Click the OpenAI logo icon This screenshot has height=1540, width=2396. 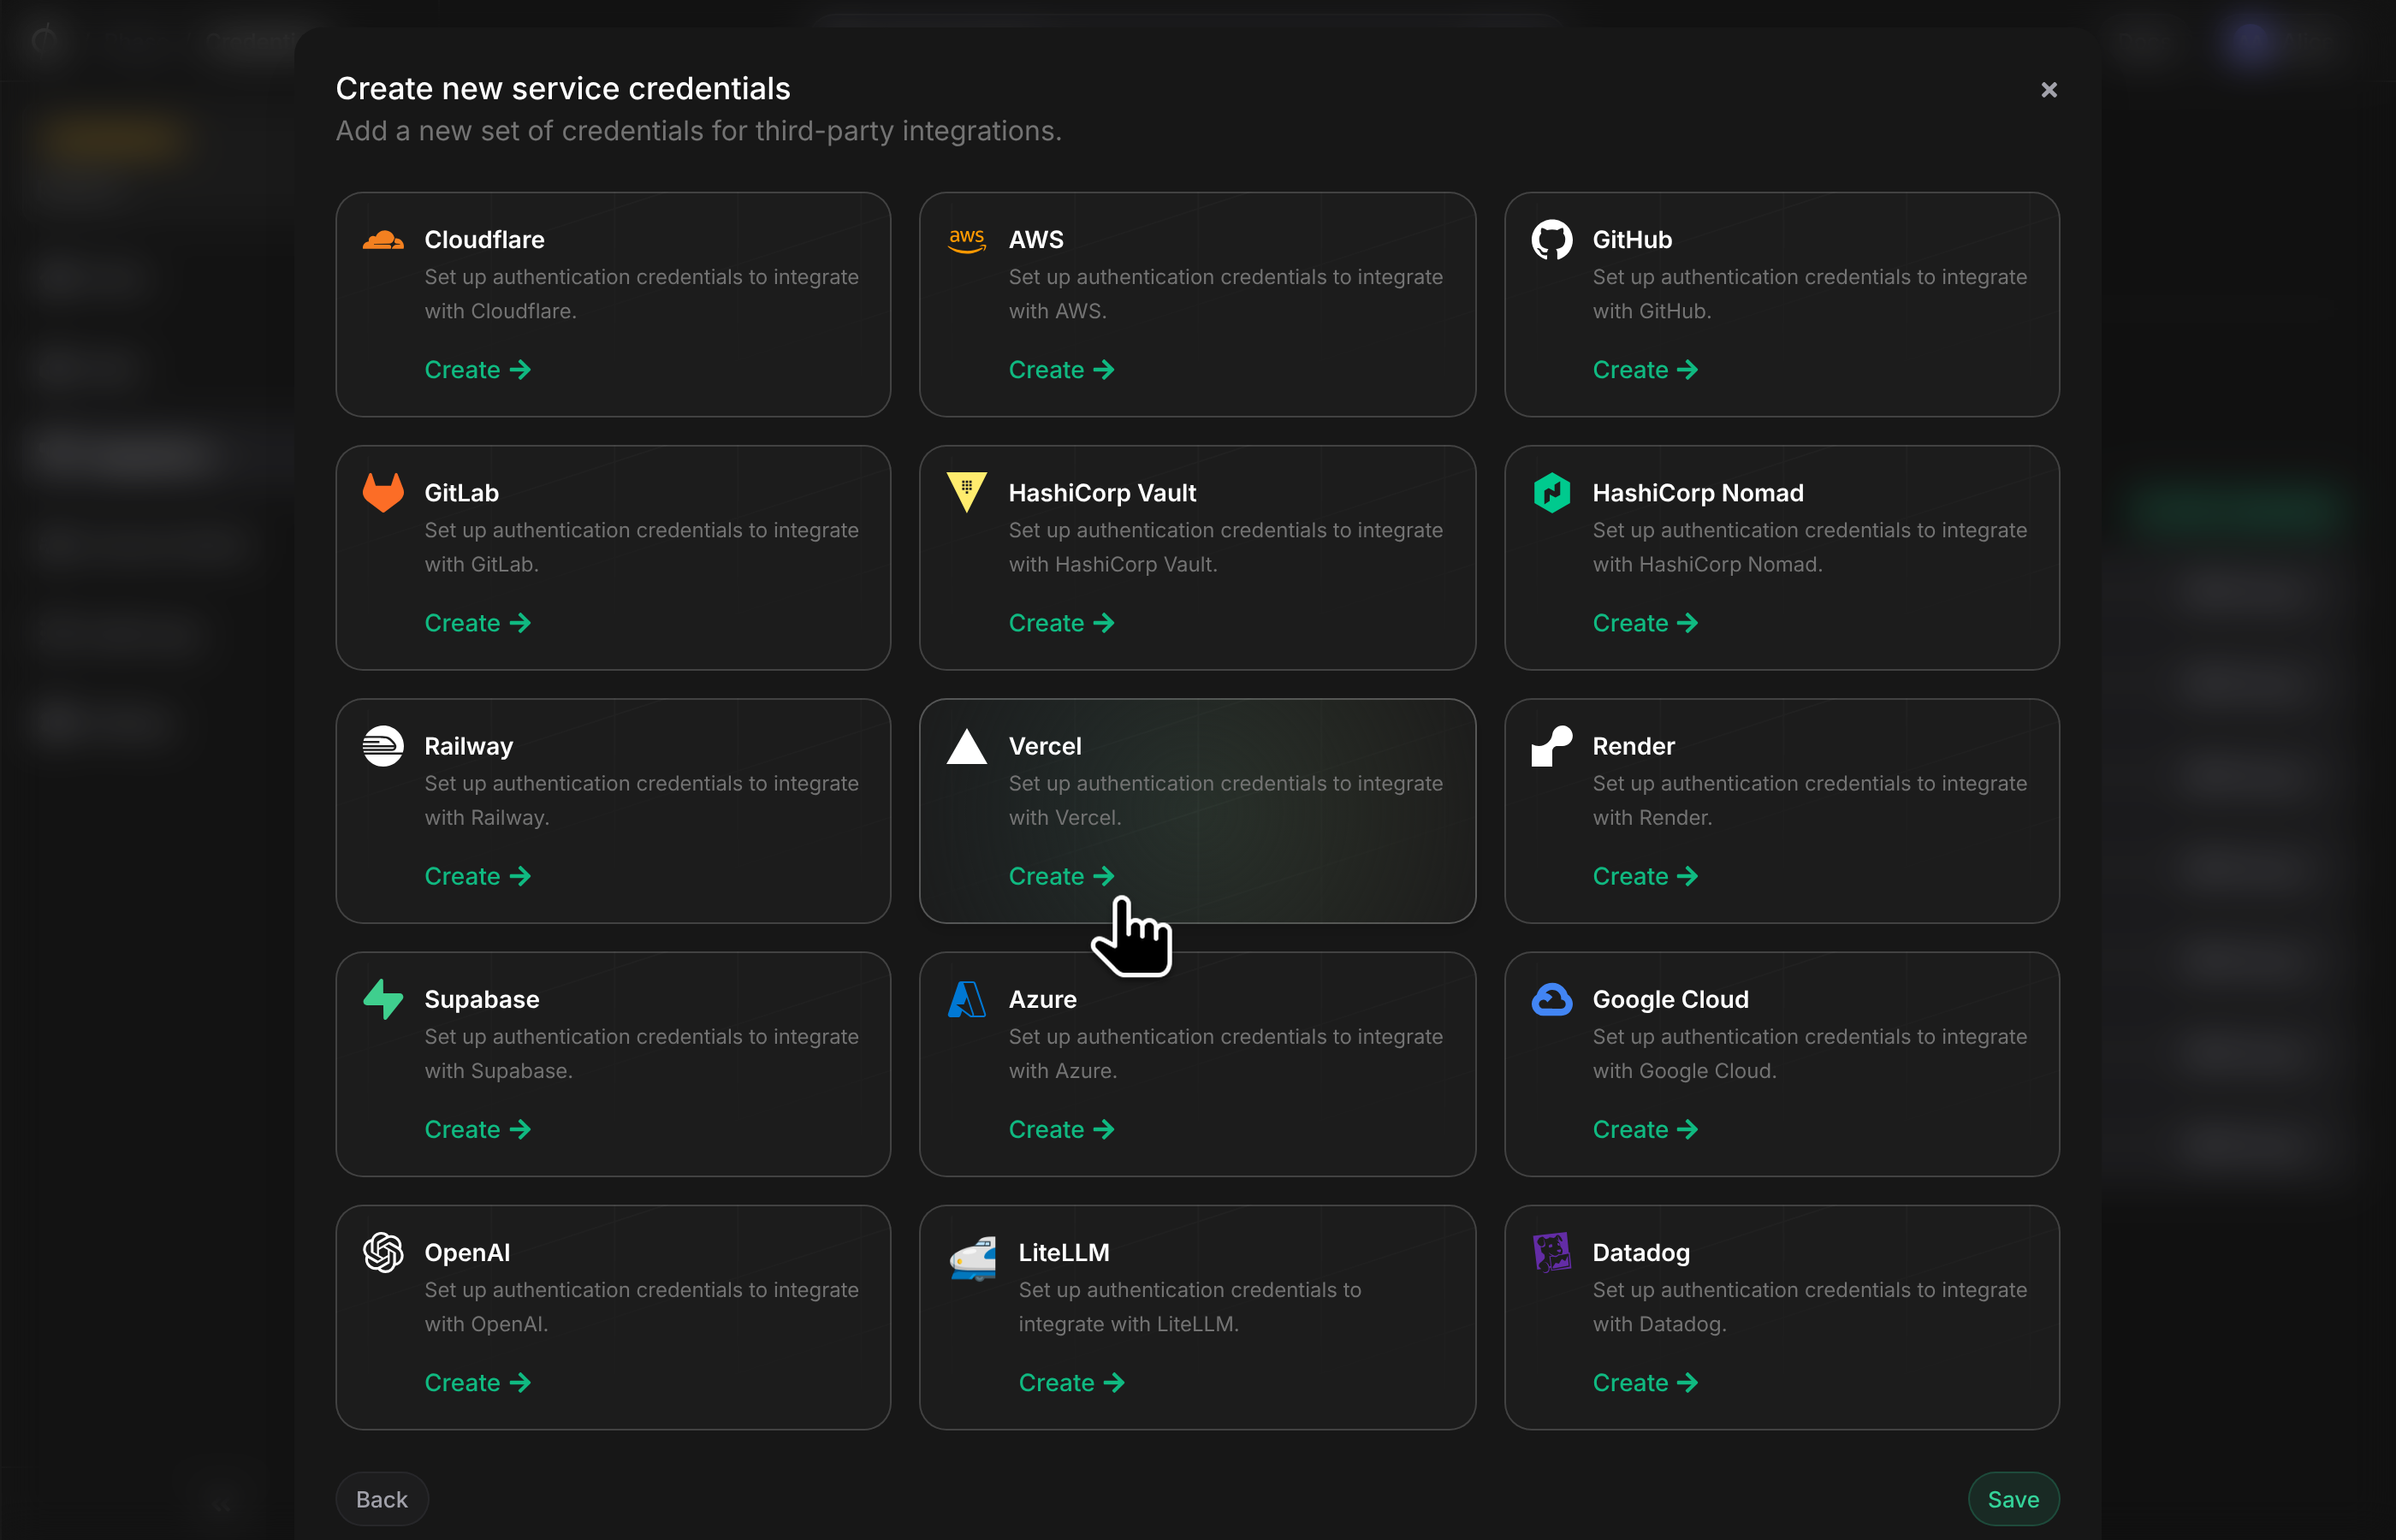pyautogui.click(x=383, y=1252)
